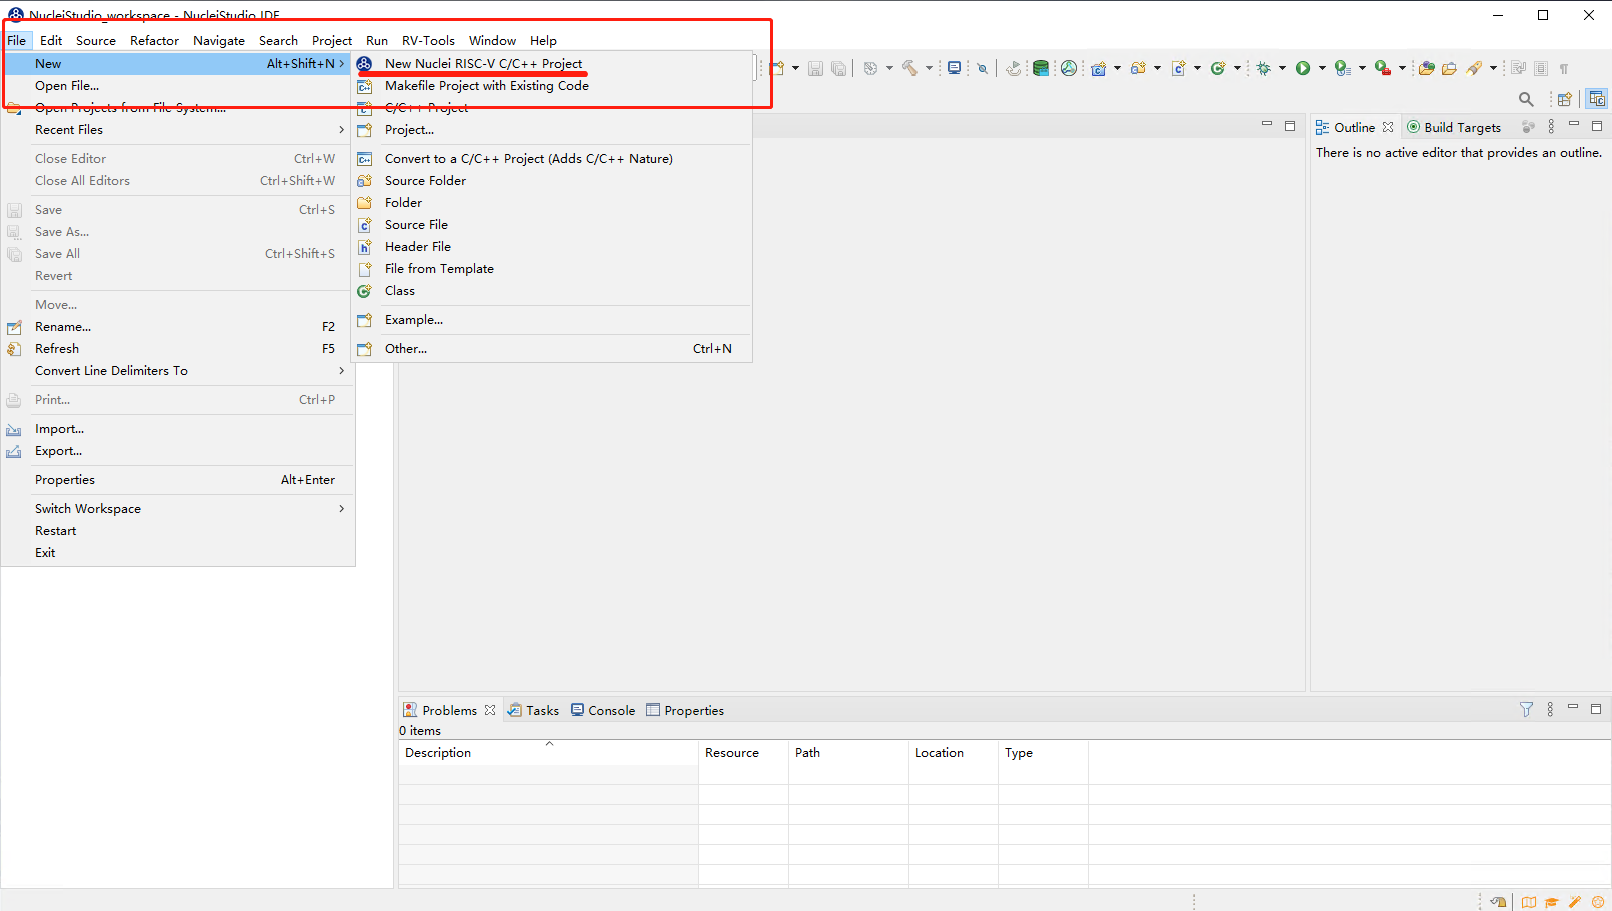Click the New wizard toolbar icon
The image size is (1612, 911).
coord(777,68)
